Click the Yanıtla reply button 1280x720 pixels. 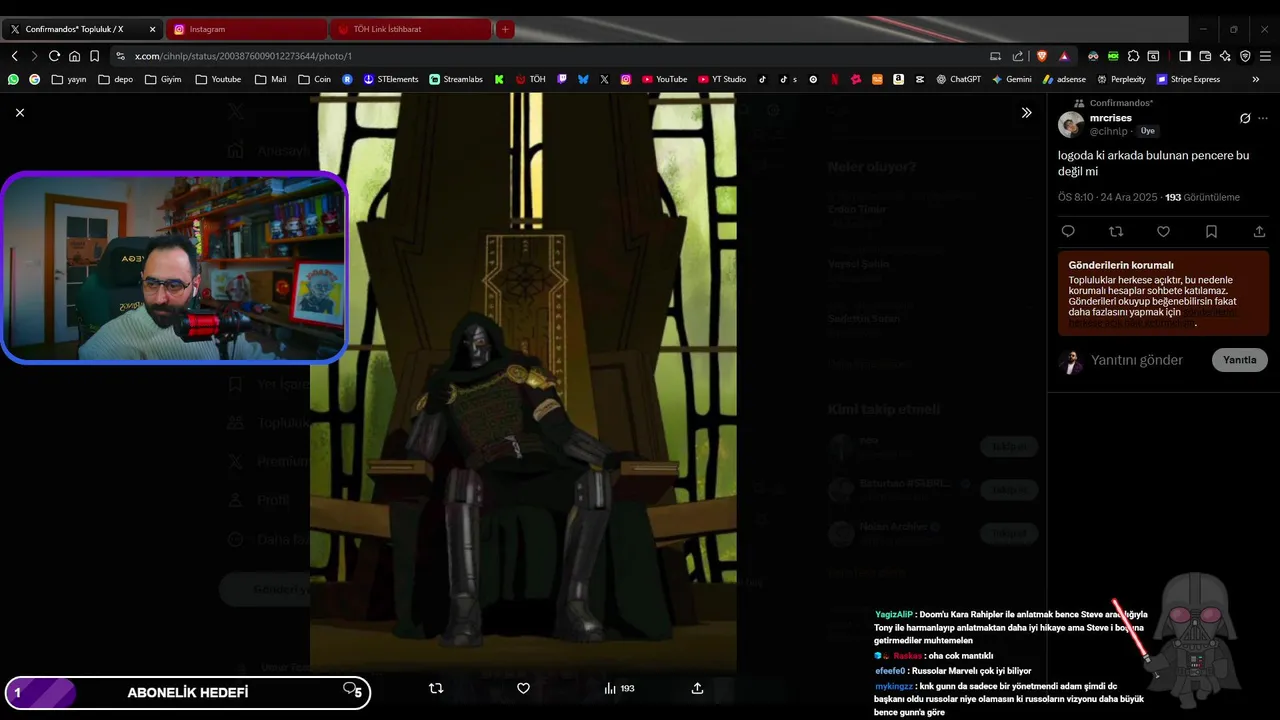click(x=1239, y=360)
